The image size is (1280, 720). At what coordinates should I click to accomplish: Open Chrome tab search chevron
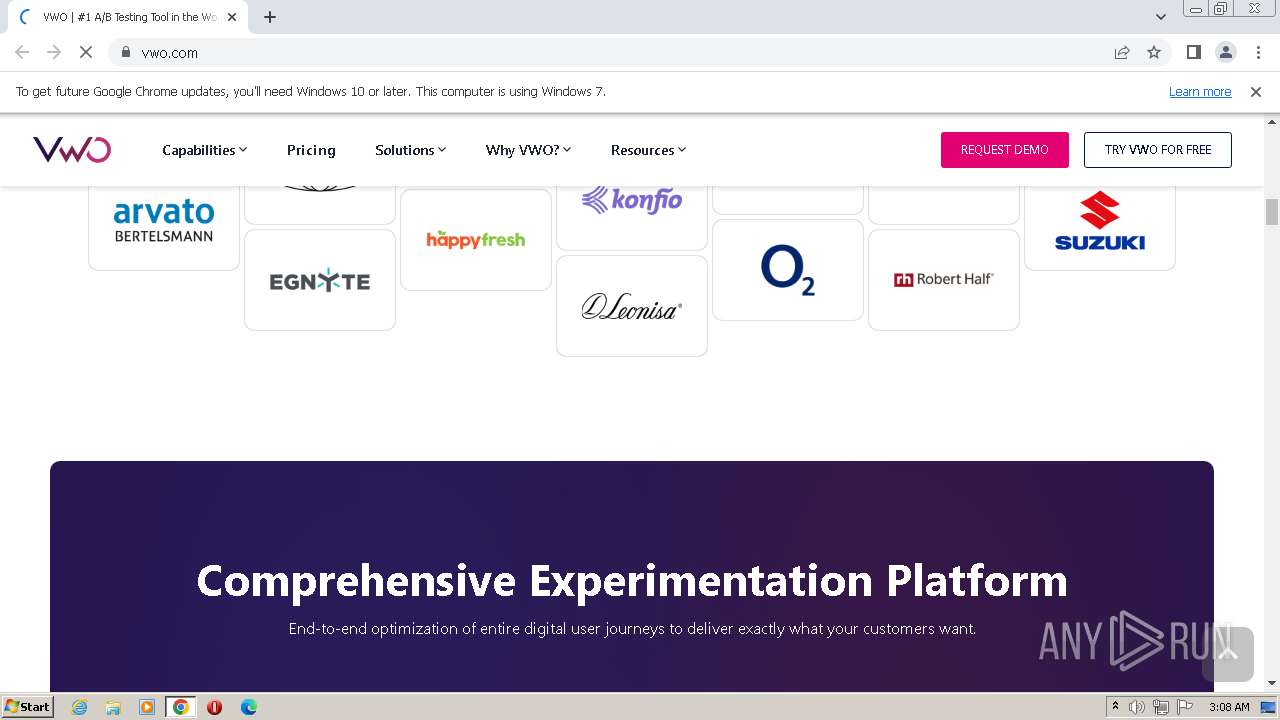click(1161, 17)
